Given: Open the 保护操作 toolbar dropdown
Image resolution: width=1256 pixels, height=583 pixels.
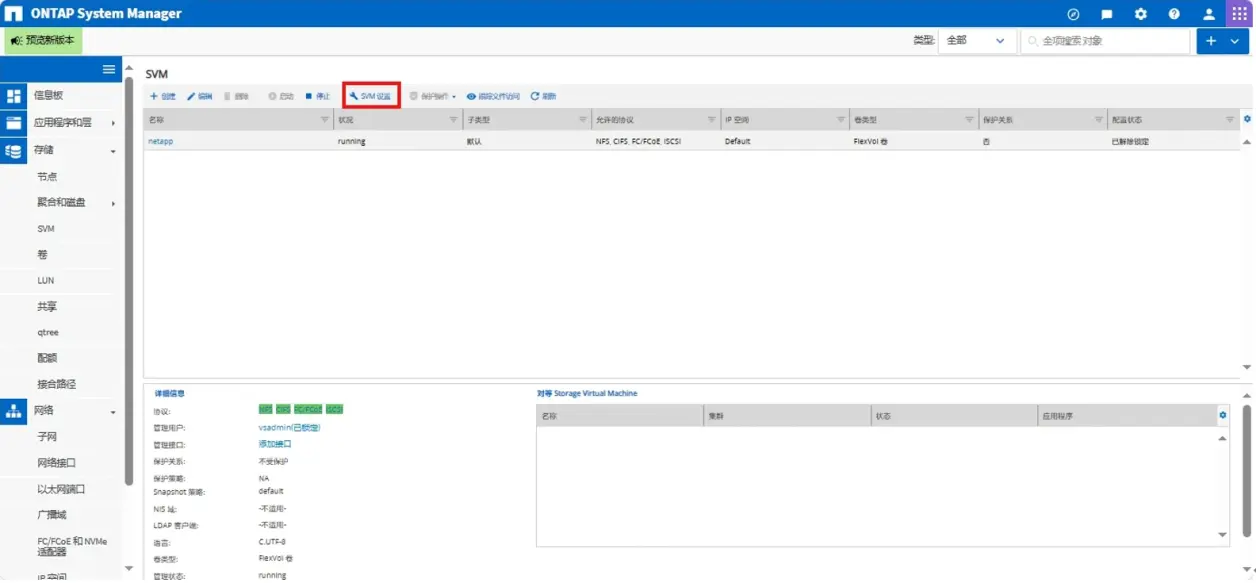Looking at the screenshot, I should (432, 96).
